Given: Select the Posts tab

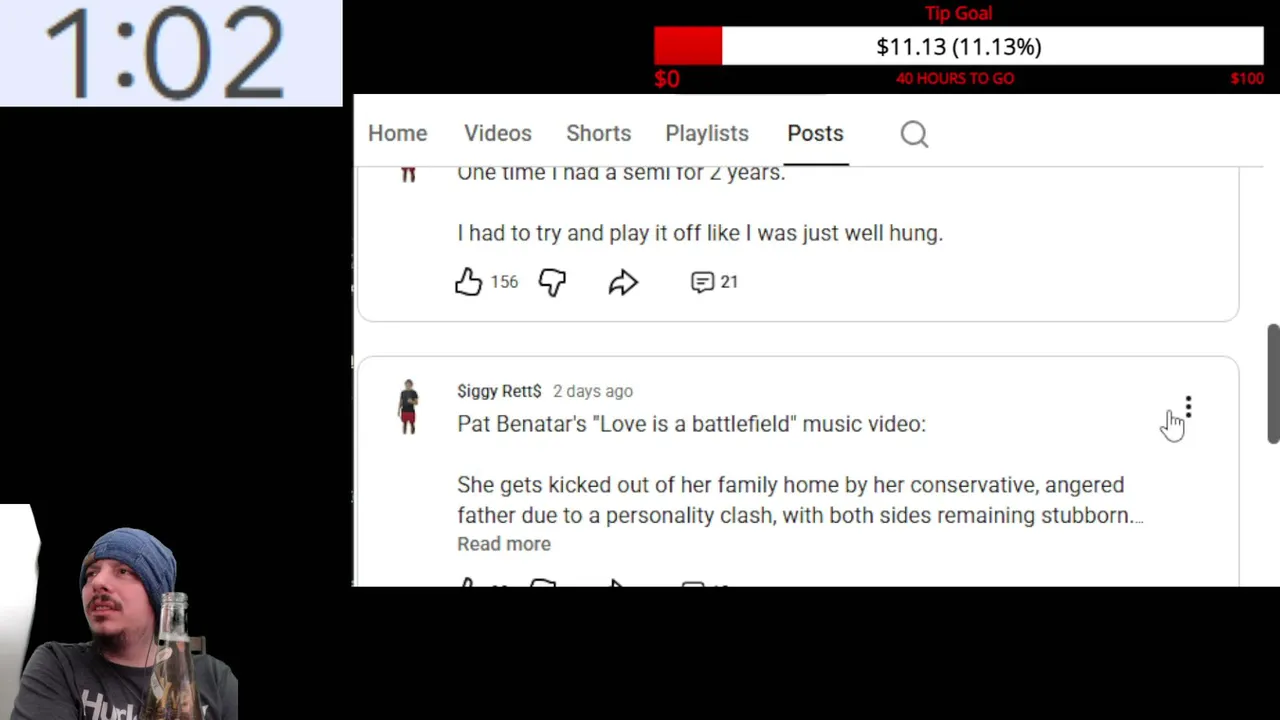Looking at the screenshot, I should click(x=815, y=133).
